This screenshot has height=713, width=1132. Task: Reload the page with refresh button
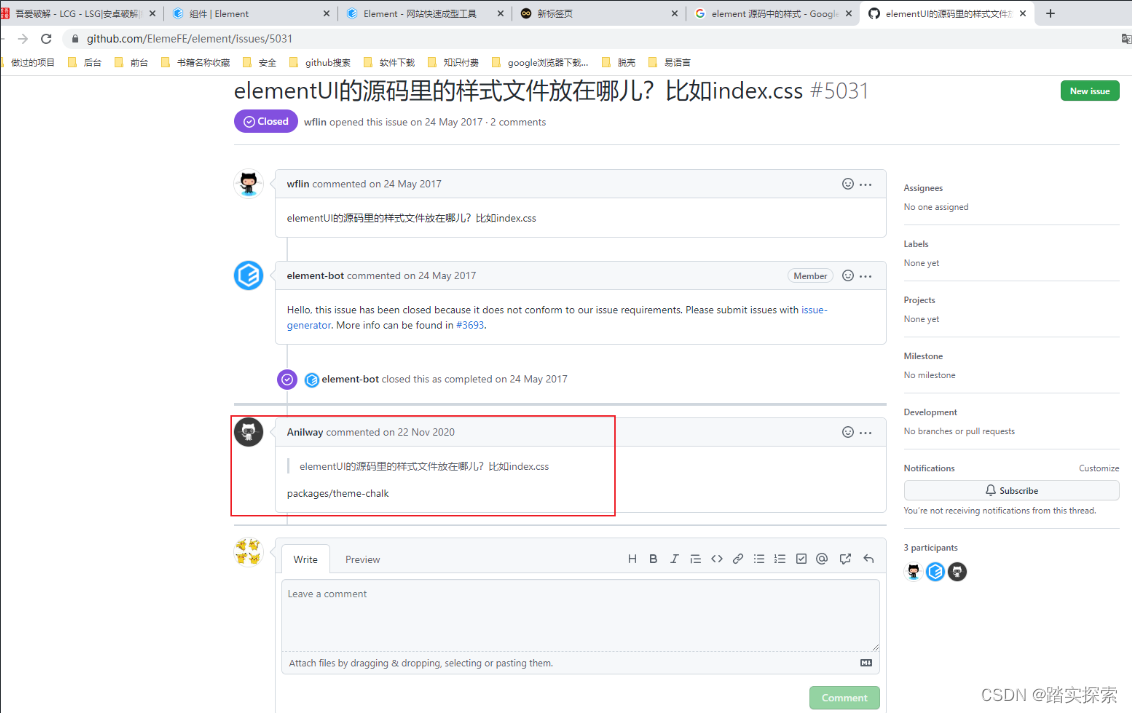pos(46,39)
